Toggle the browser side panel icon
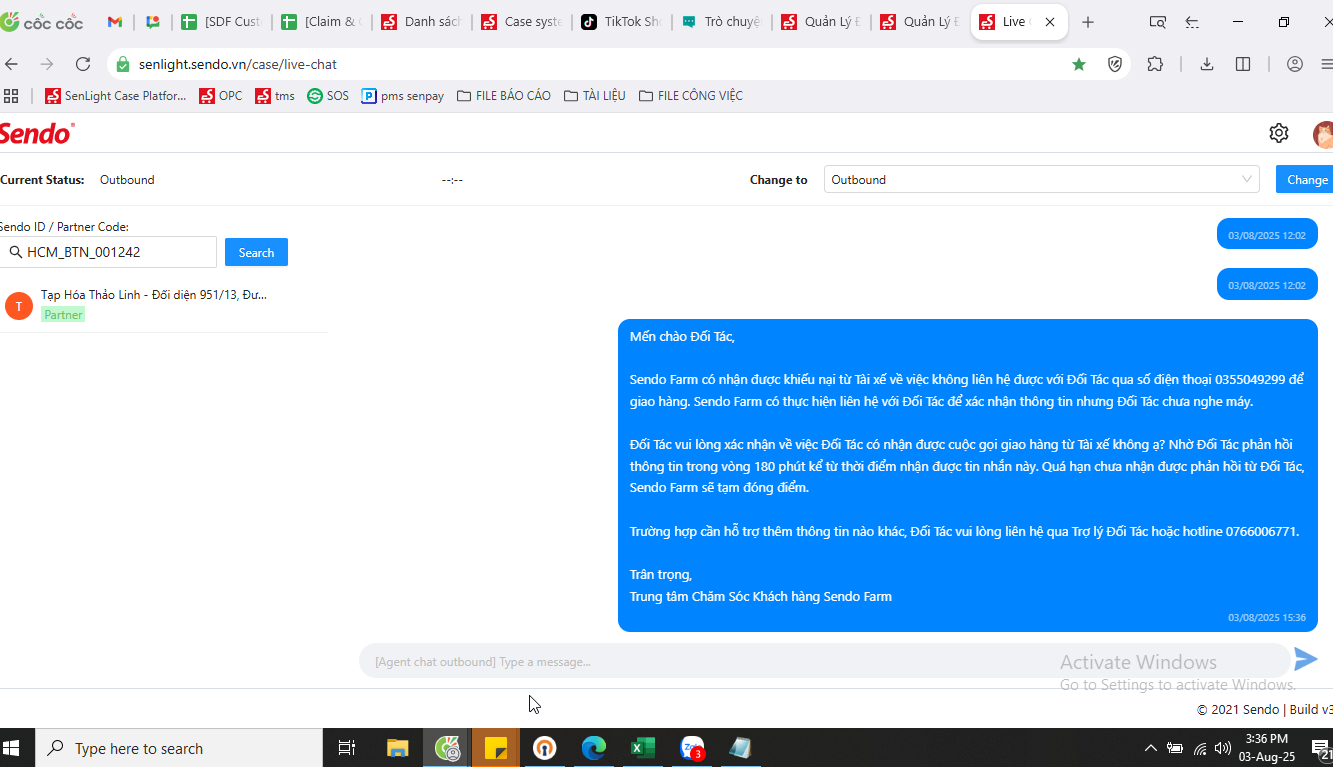The image size is (1333, 767). [1243, 64]
